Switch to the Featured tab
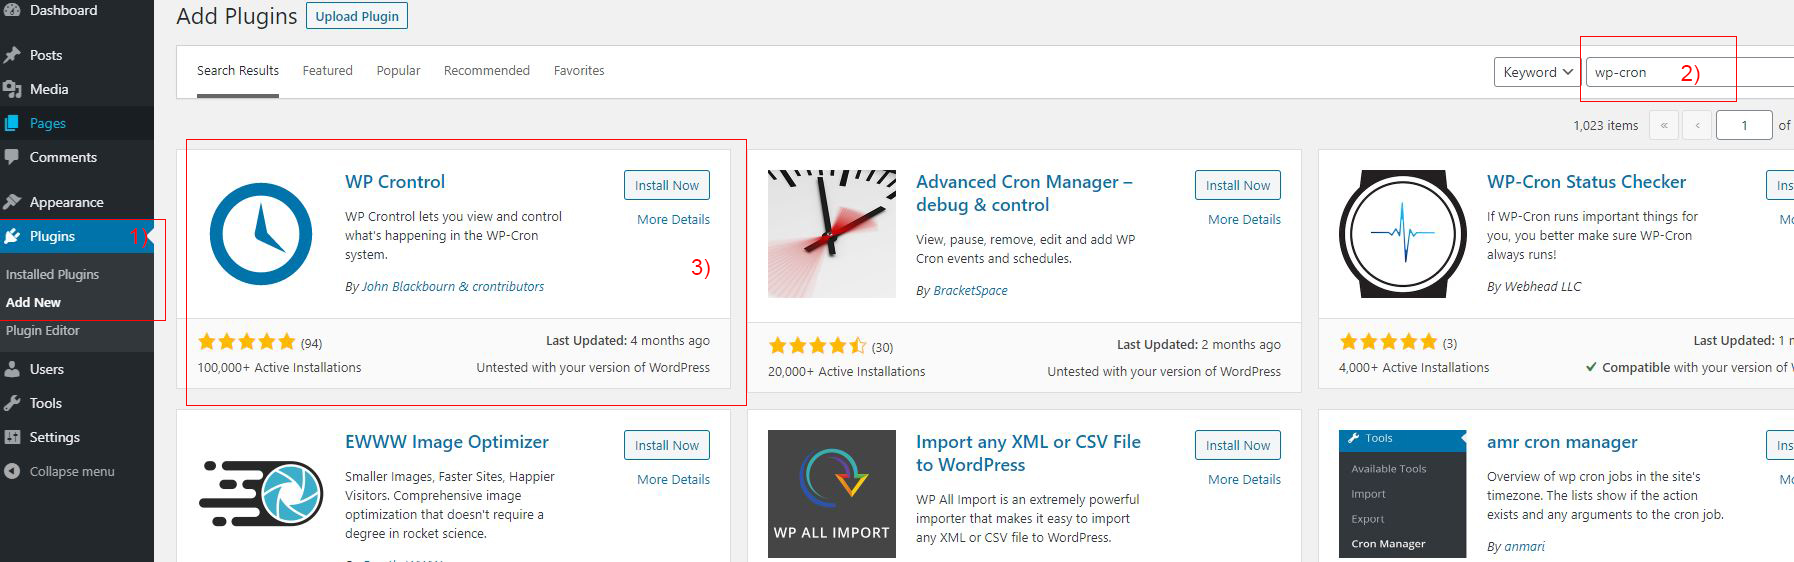Viewport: 1794px width, 562px height. [327, 71]
